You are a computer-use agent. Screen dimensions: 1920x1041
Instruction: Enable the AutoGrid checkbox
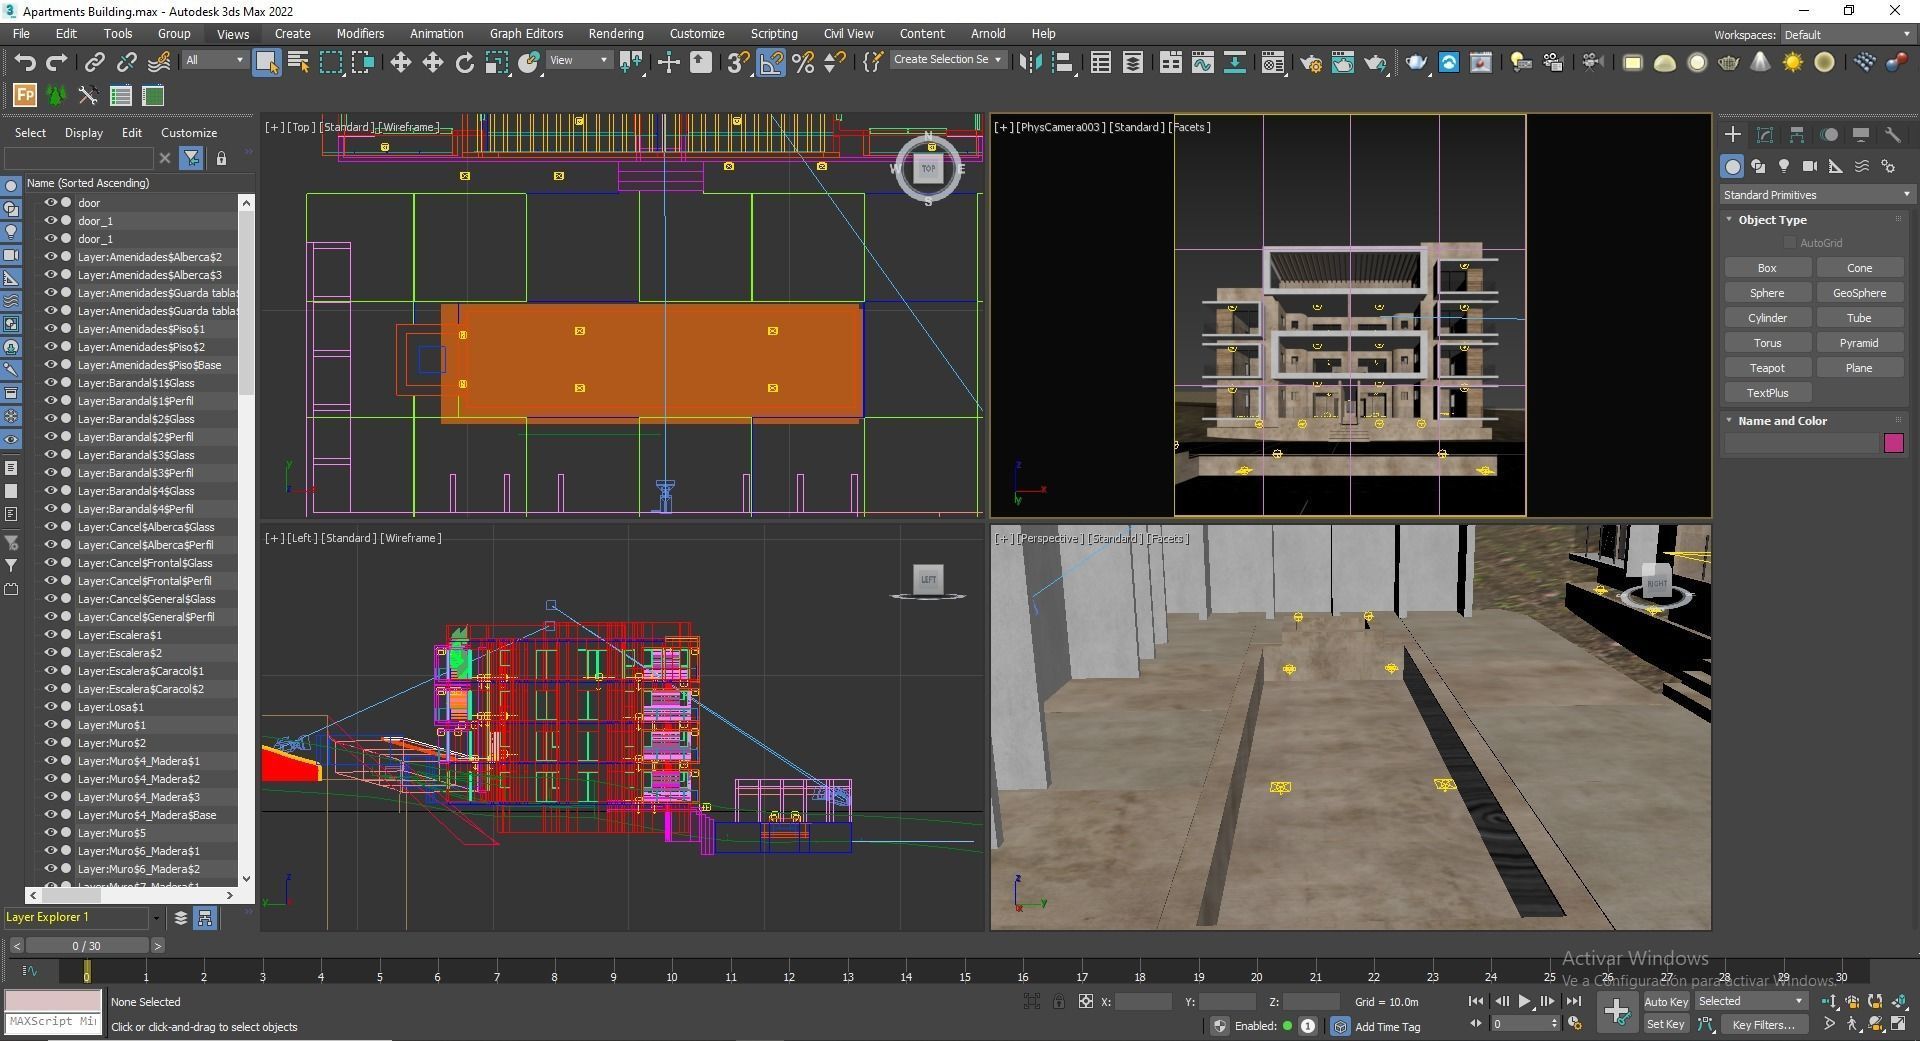point(1790,243)
